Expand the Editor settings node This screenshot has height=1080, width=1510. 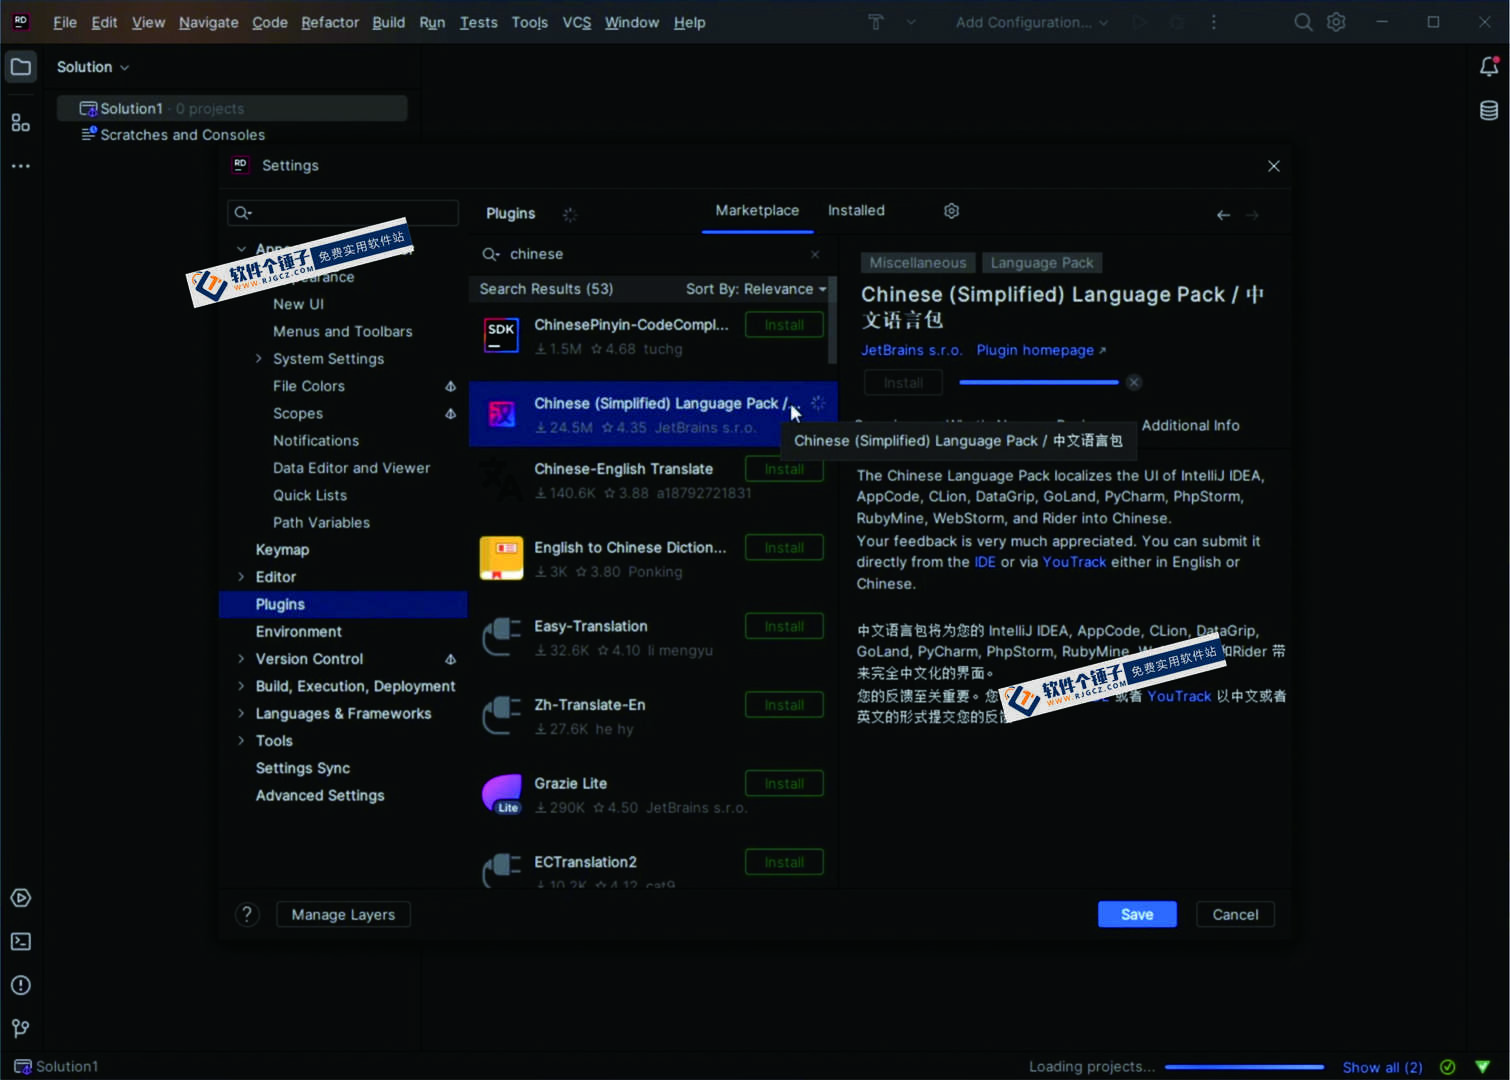point(241,577)
